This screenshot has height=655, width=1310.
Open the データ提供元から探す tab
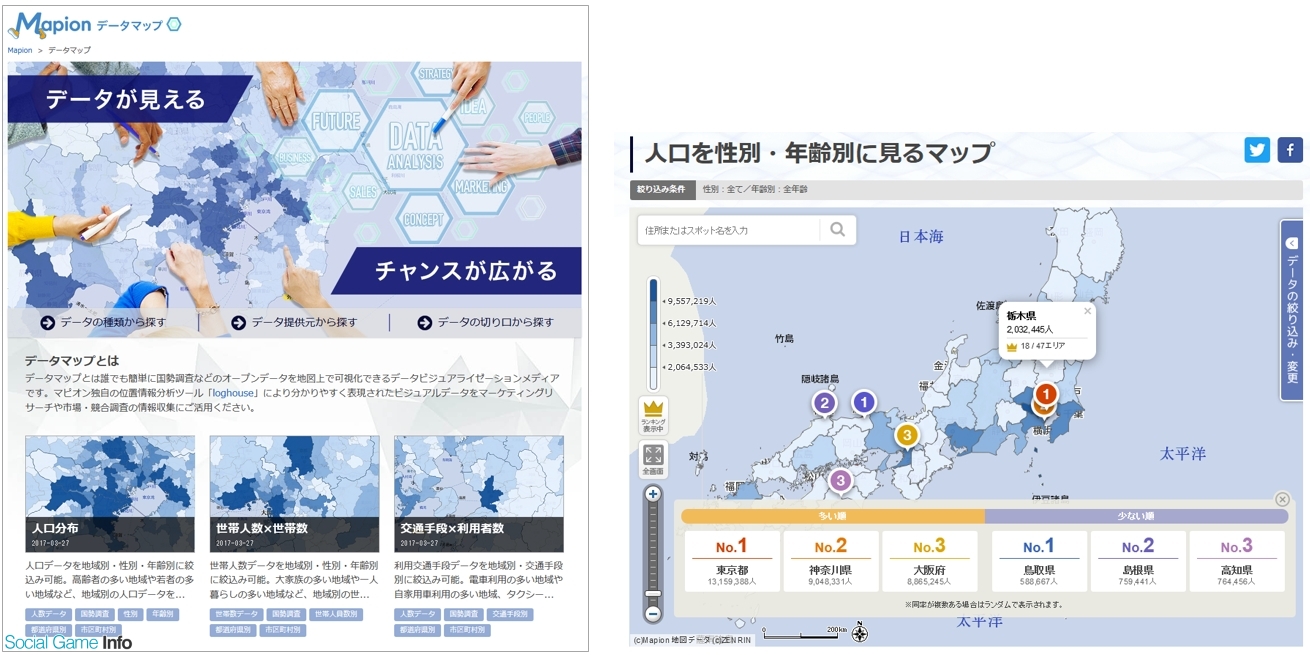tap(294, 322)
